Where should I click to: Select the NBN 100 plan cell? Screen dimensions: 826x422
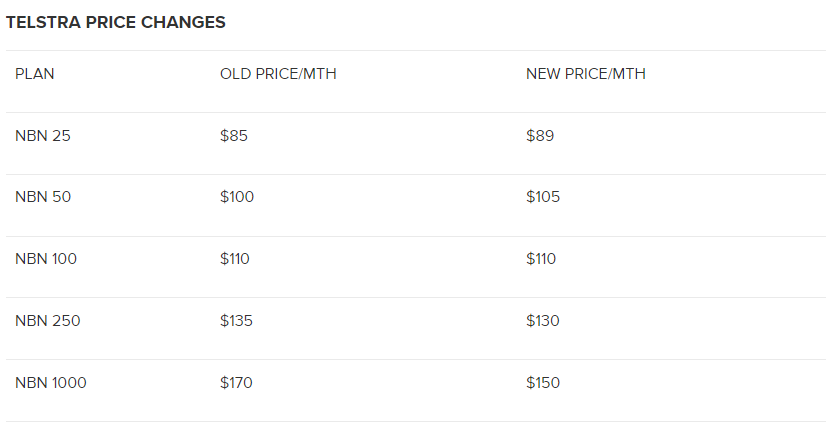pyautogui.click(x=46, y=259)
